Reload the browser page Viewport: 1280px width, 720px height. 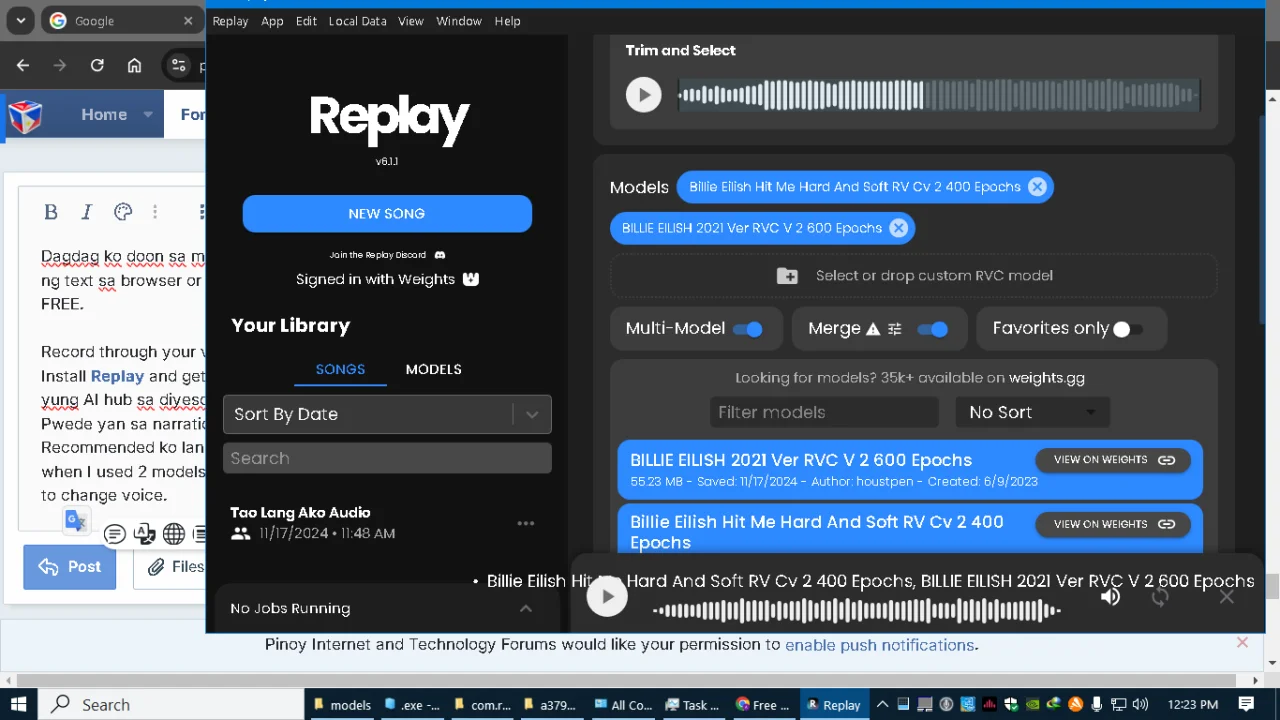[x=97, y=66]
